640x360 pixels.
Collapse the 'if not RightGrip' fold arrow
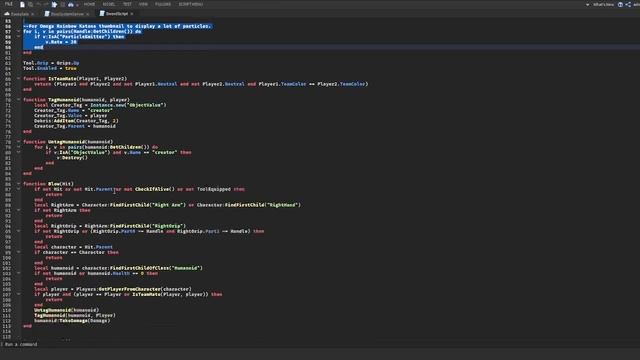[18, 231]
